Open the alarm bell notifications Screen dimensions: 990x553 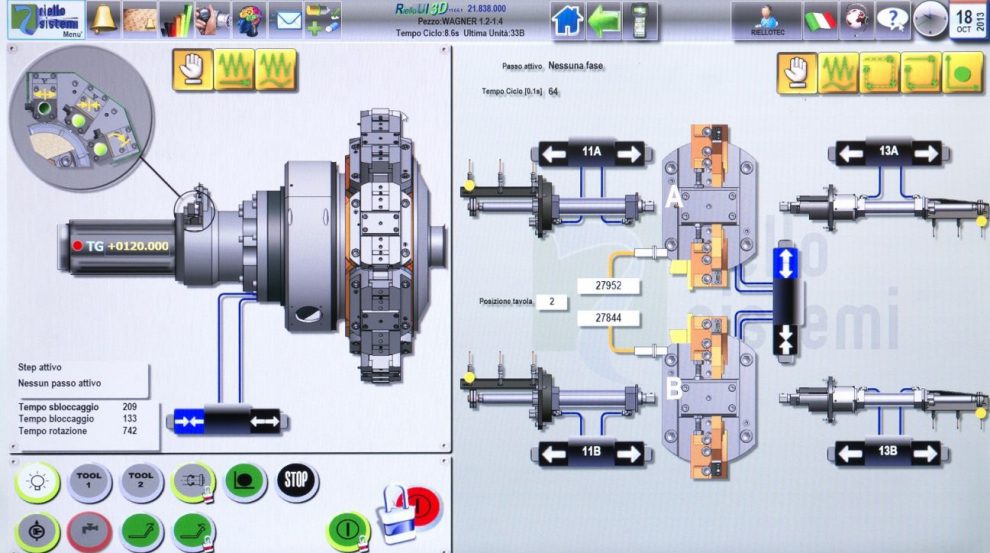103,20
